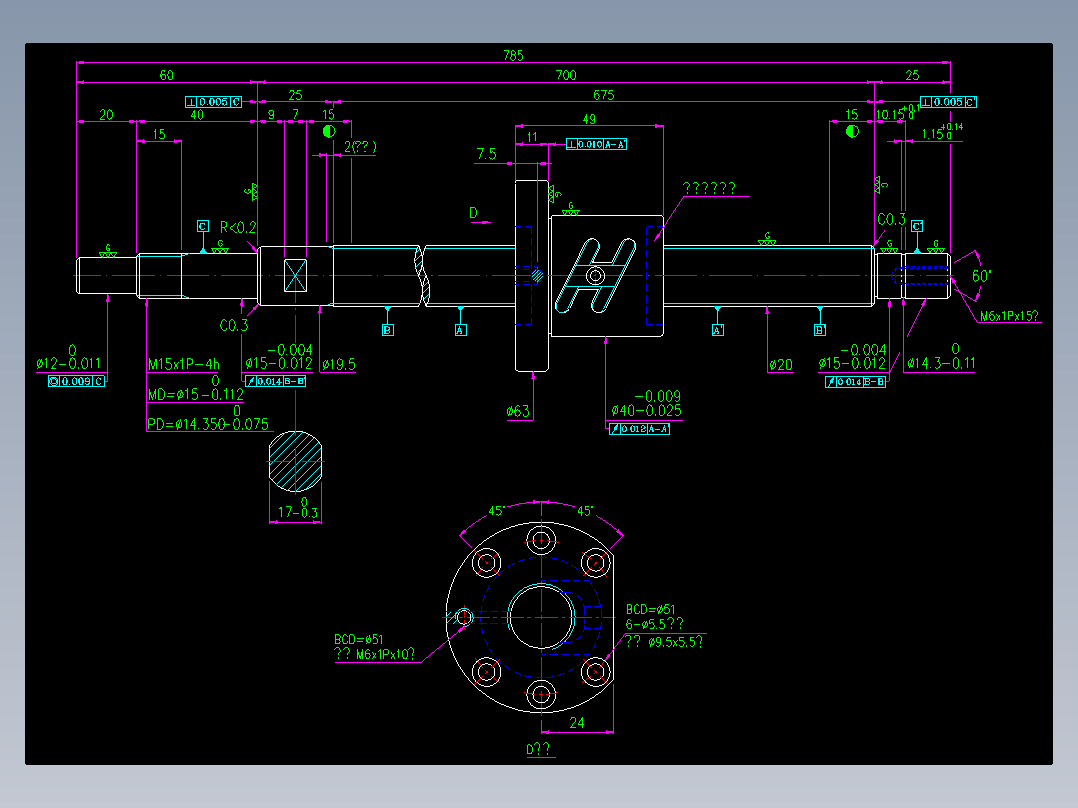Screen dimensions: 1078x808
Task: Click the section arrow label D
Action: click(473, 211)
